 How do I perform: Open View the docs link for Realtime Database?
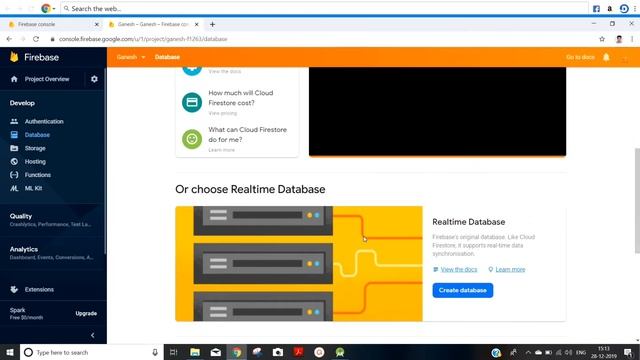(x=459, y=269)
